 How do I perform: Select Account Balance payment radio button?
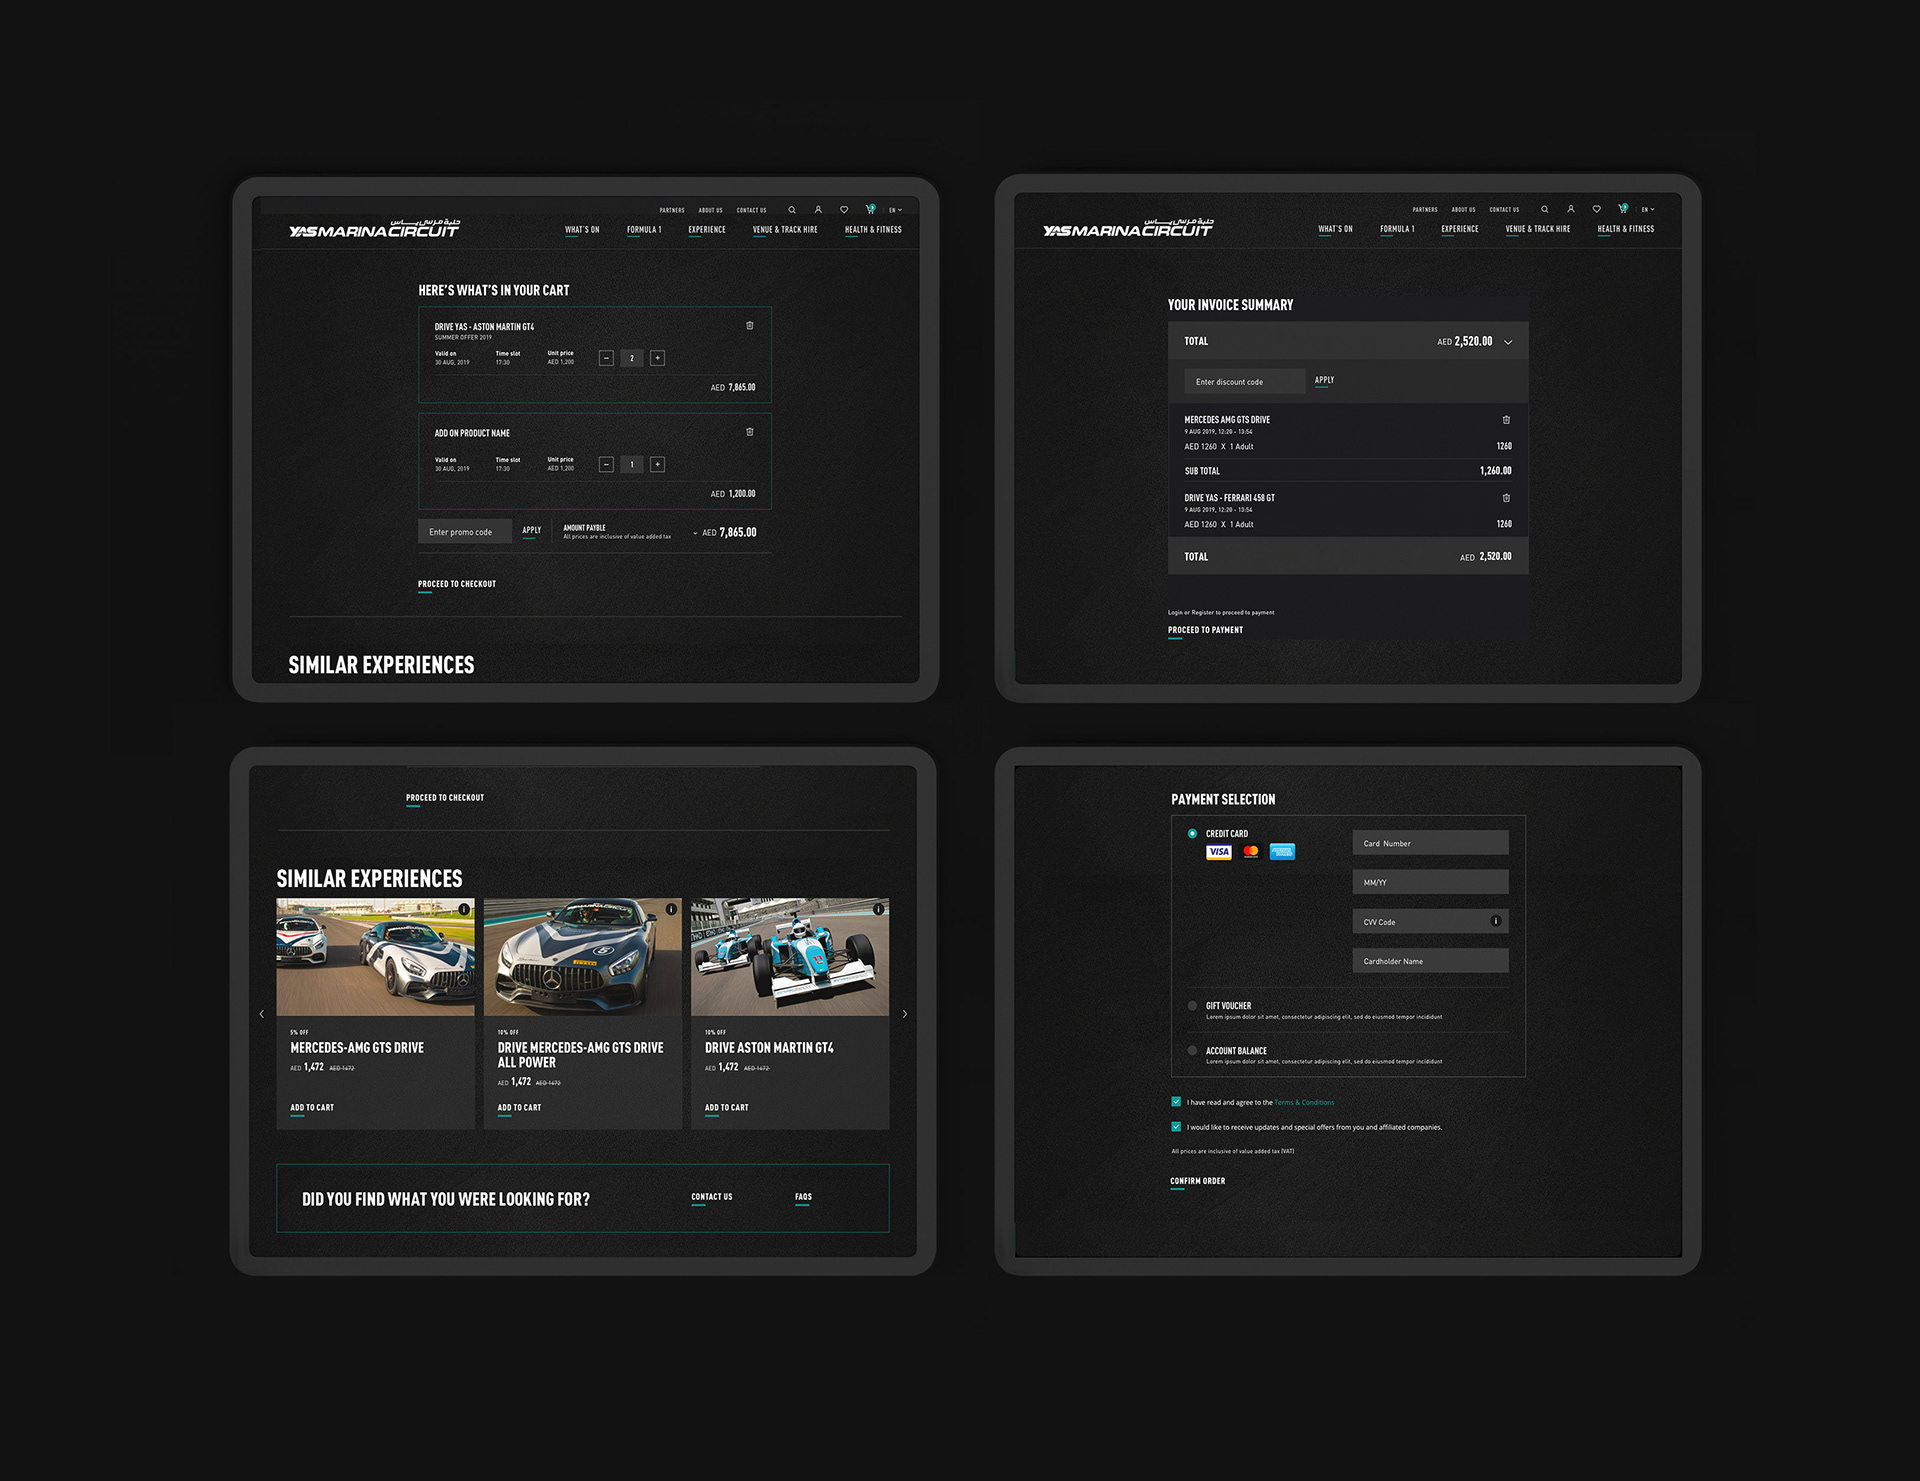click(x=1192, y=1050)
